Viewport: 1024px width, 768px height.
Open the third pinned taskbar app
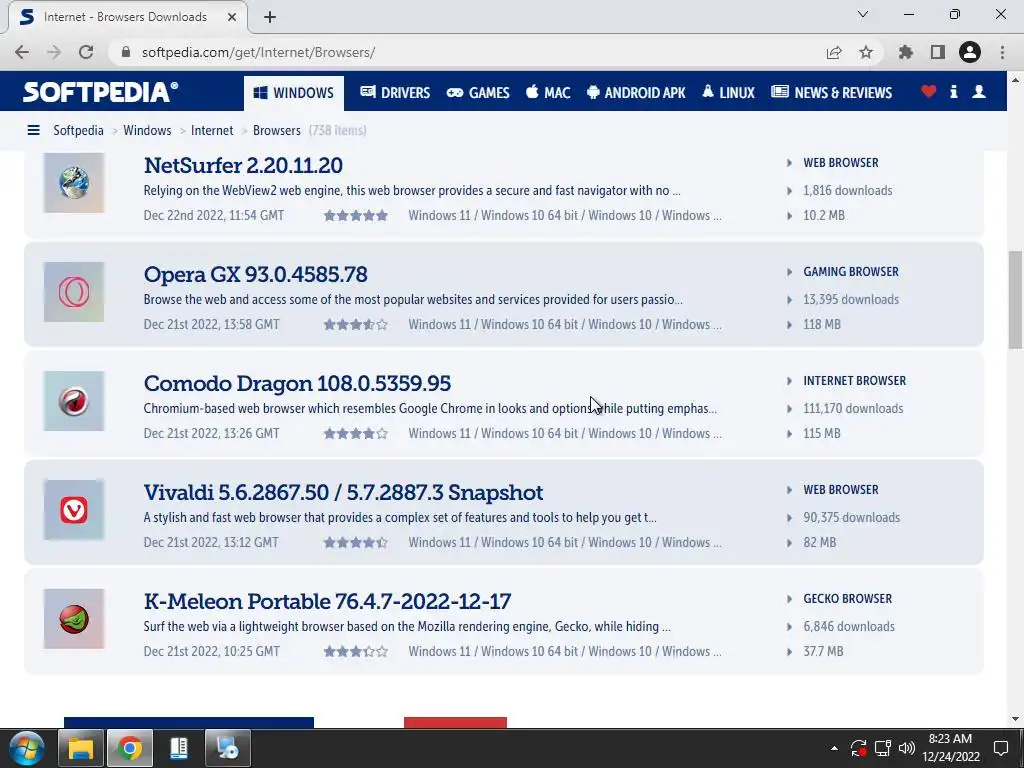(179, 748)
